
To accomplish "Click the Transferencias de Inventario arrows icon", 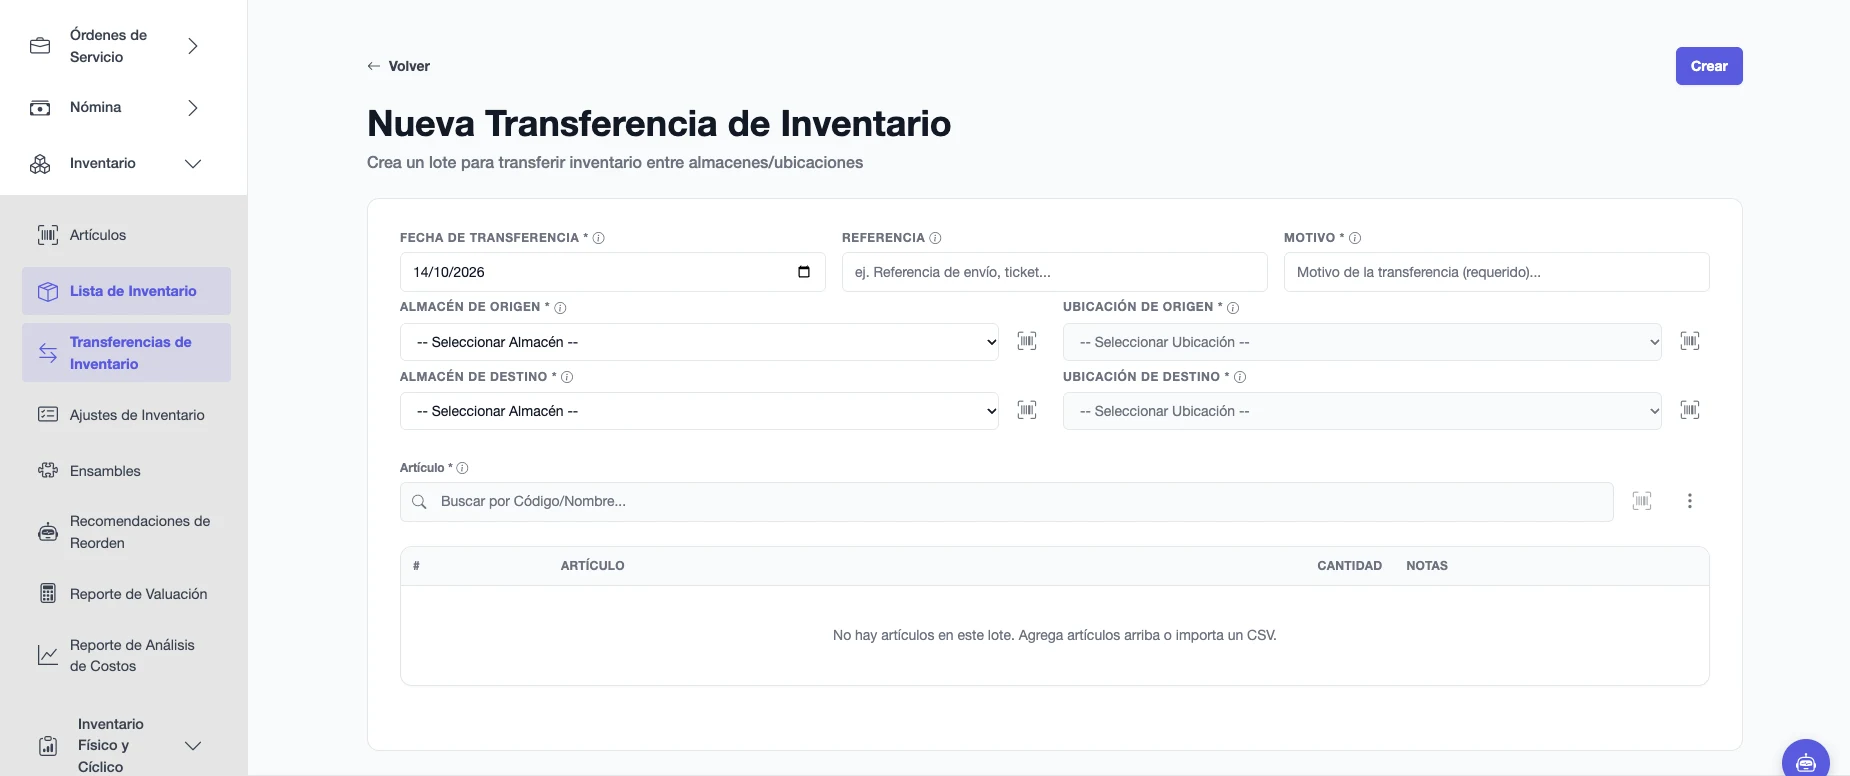I will coord(48,353).
